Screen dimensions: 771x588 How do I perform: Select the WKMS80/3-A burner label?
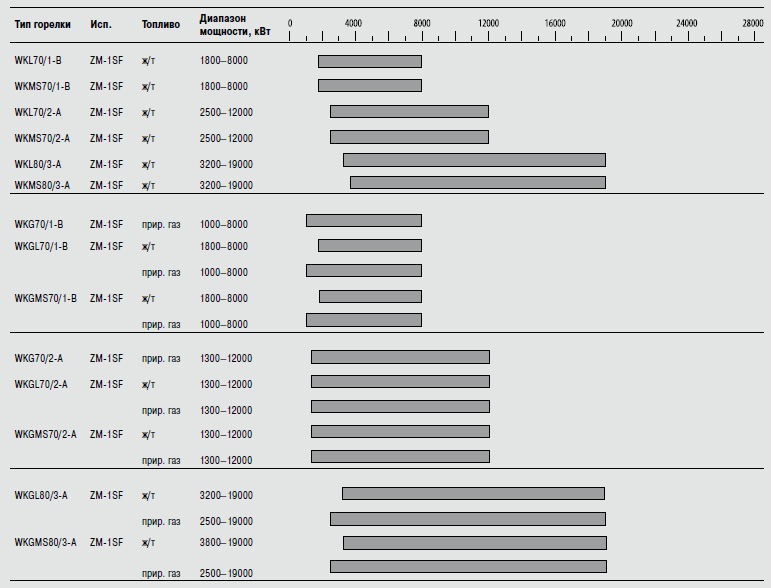coord(41,185)
